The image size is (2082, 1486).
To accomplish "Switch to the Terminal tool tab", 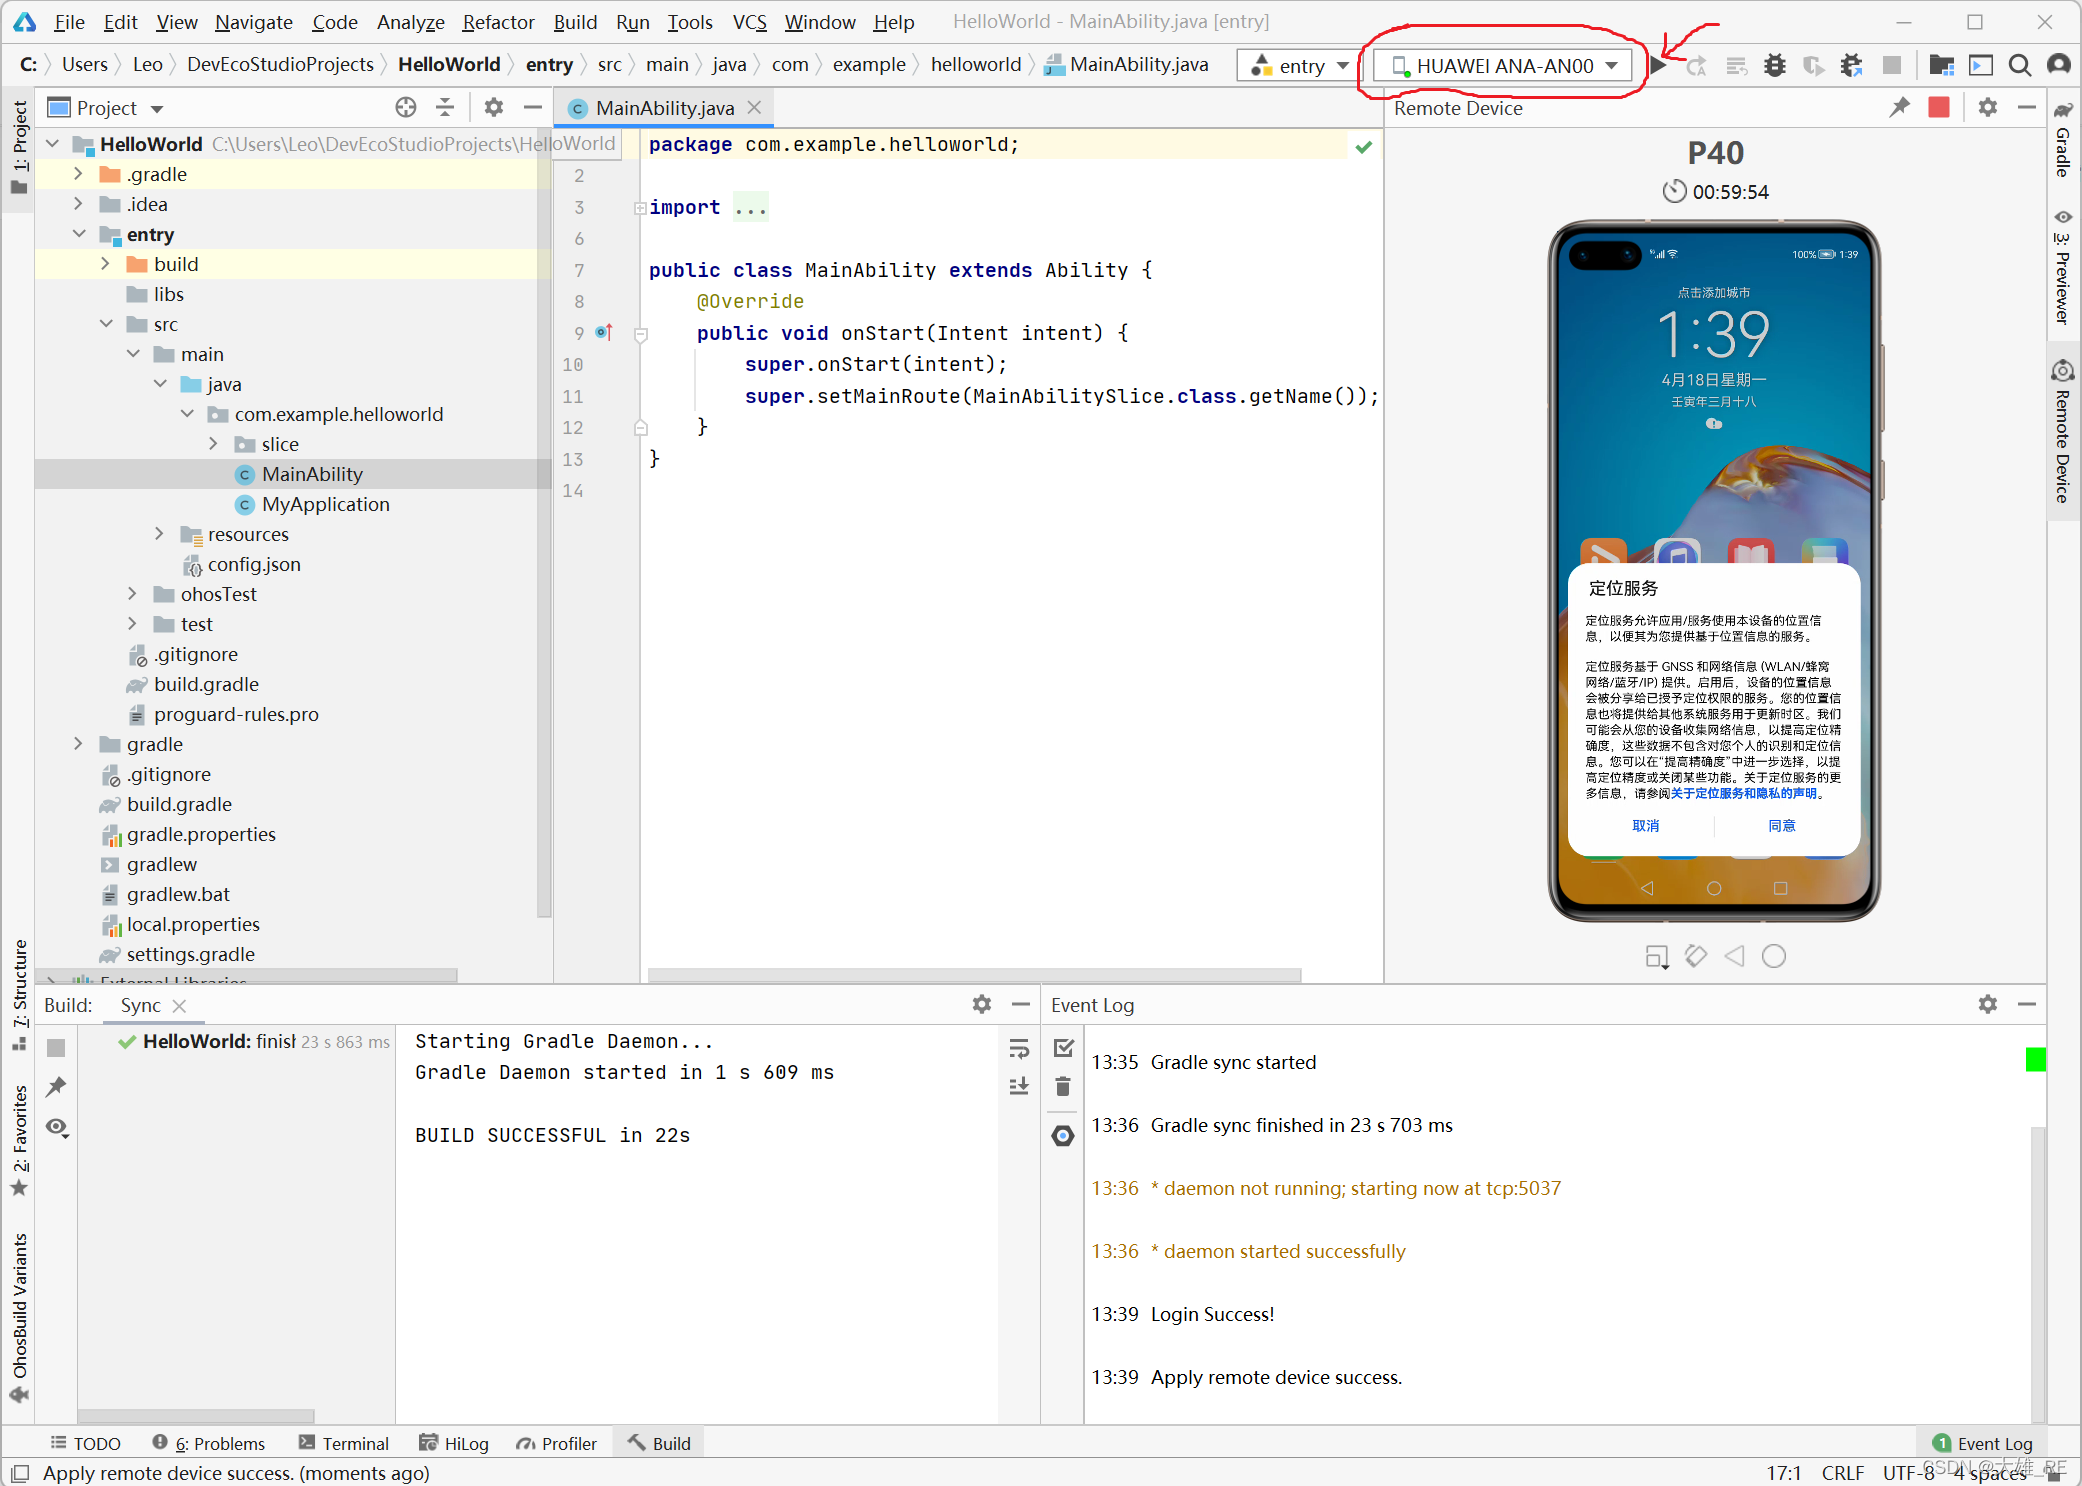I will pos(344,1443).
